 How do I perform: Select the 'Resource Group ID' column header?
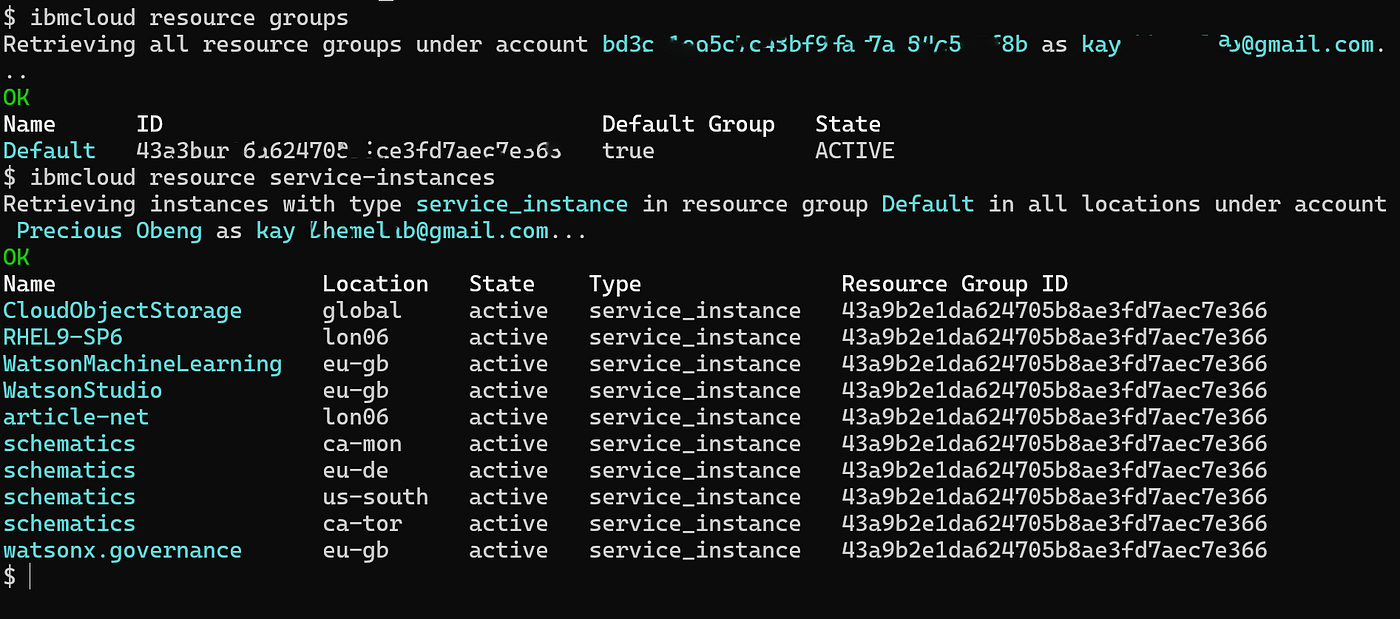pos(955,284)
